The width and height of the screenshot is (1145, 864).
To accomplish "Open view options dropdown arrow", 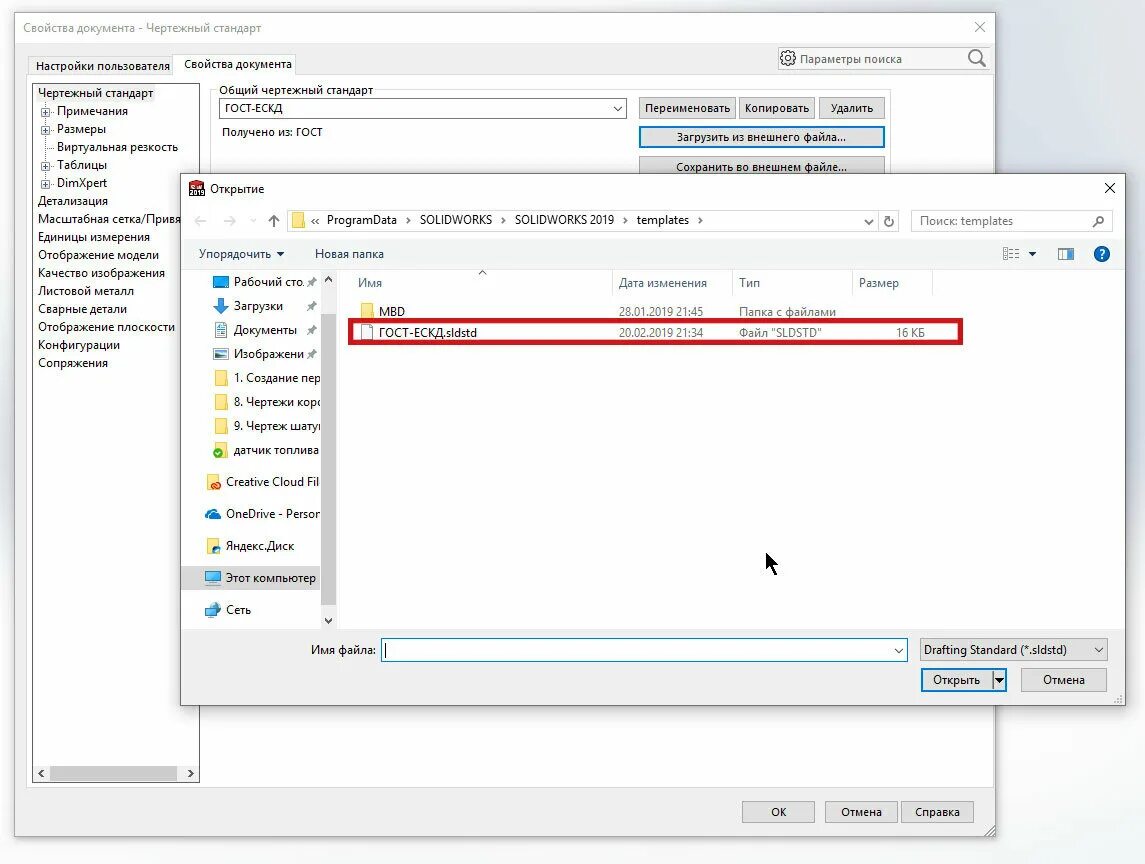I will [1033, 254].
